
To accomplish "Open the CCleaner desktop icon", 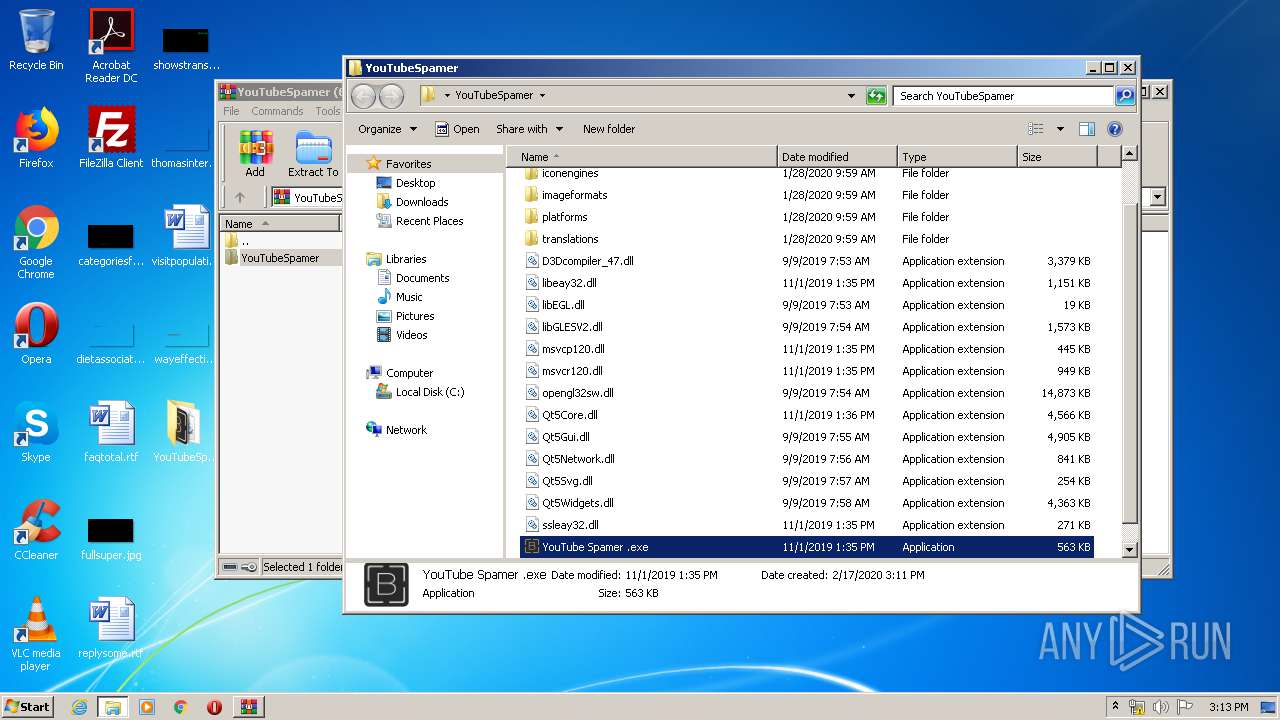I will tap(36, 530).
